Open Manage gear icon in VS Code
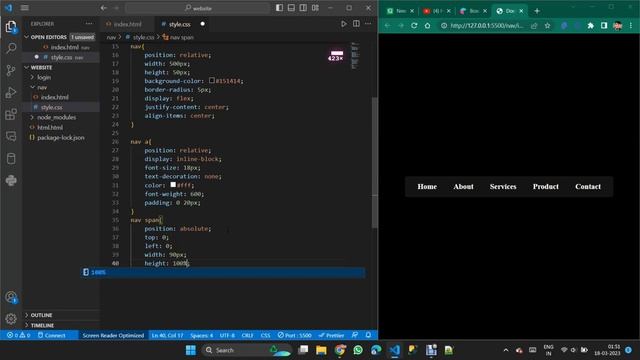The height and width of the screenshot is (360, 640). pyautogui.click(x=11, y=318)
